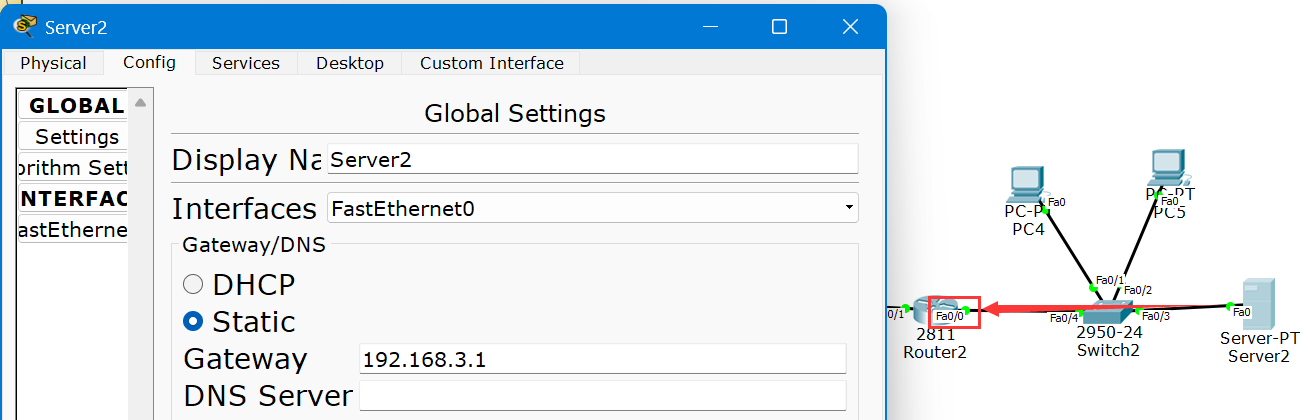Select the PC5 computer icon
Image resolution: width=1308 pixels, height=420 pixels.
point(1168,168)
